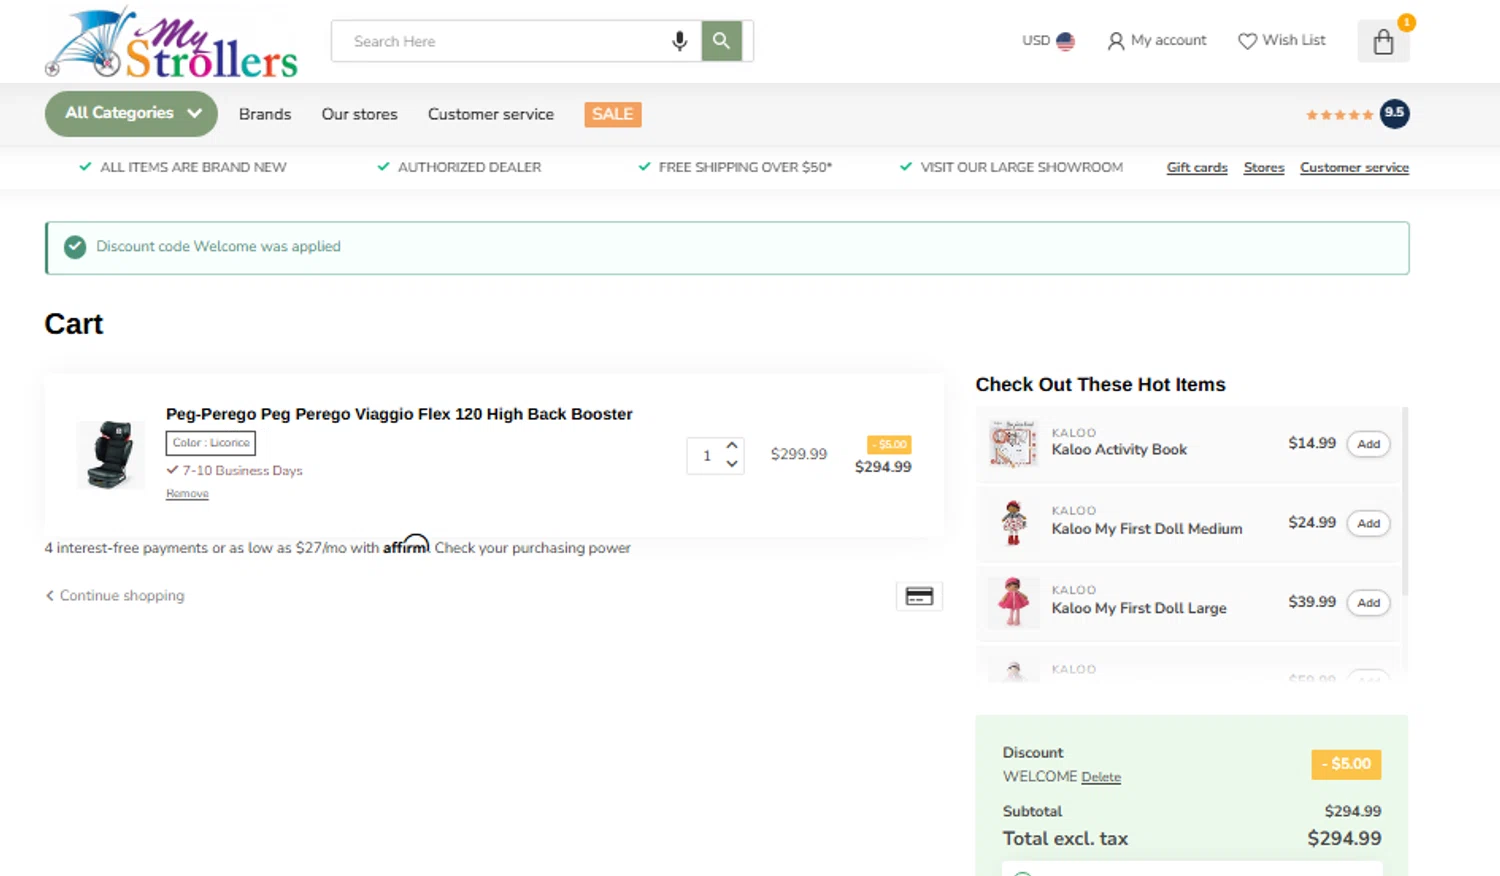This screenshot has height=876, width=1500.
Task: Decrease quantity with the down arrow
Action: pos(732,464)
